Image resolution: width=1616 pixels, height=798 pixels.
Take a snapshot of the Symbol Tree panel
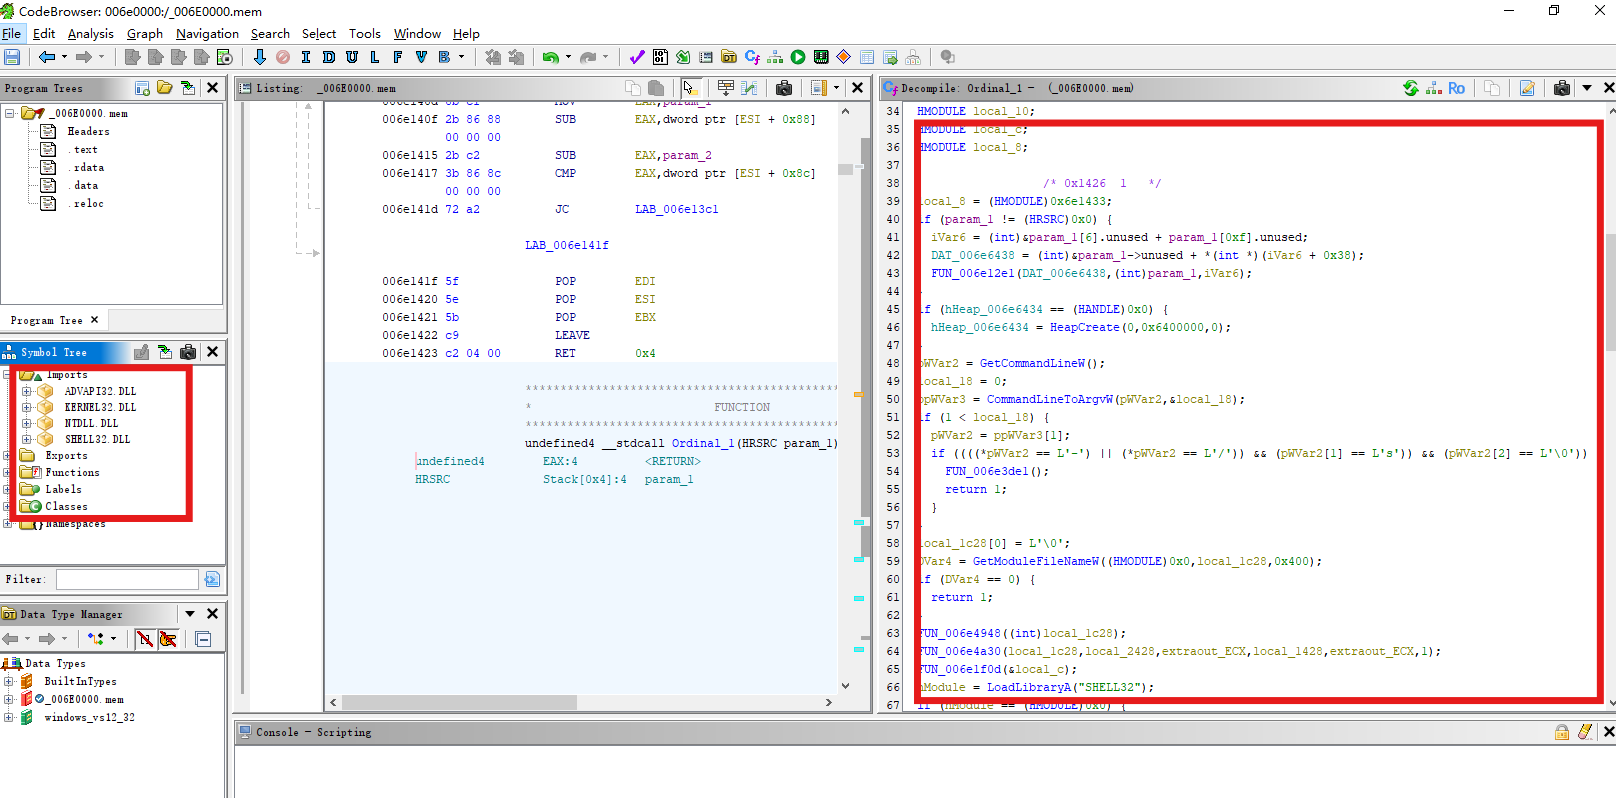188,352
